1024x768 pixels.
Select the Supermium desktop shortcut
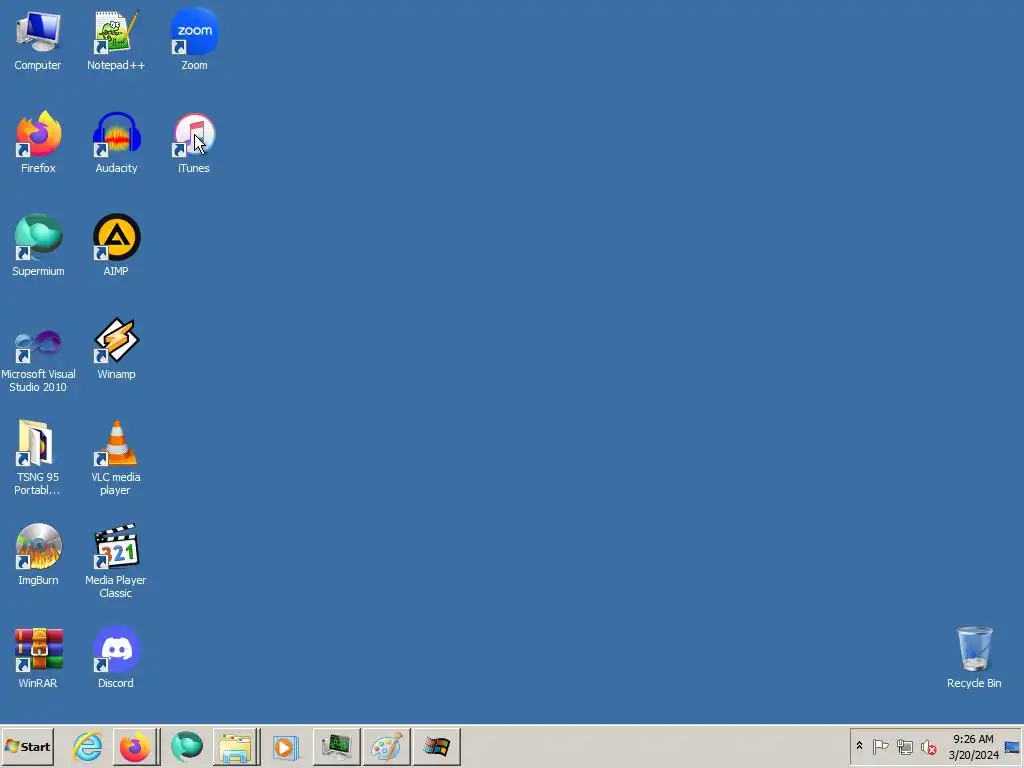[x=38, y=246]
